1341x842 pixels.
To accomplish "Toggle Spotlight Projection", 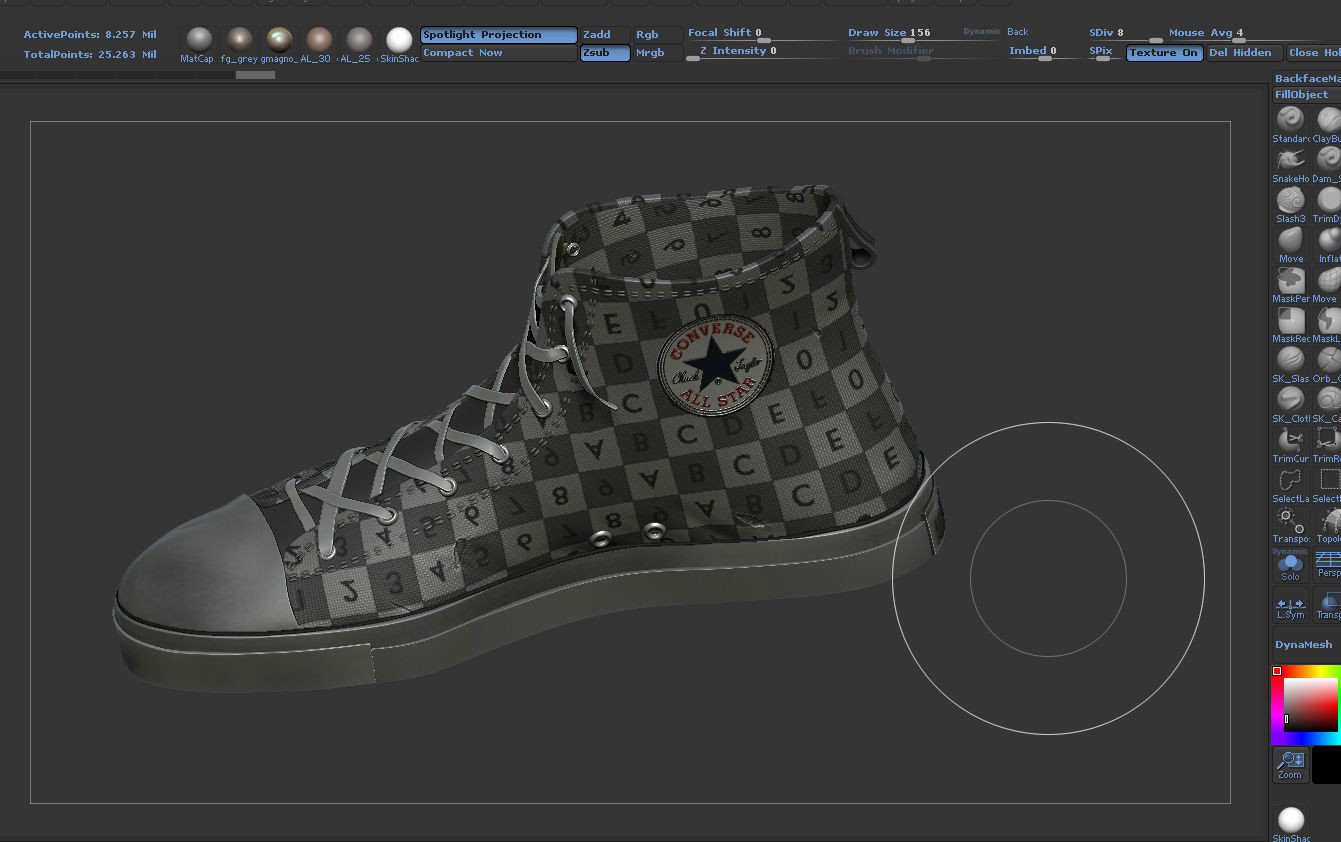I will coord(498,35).
